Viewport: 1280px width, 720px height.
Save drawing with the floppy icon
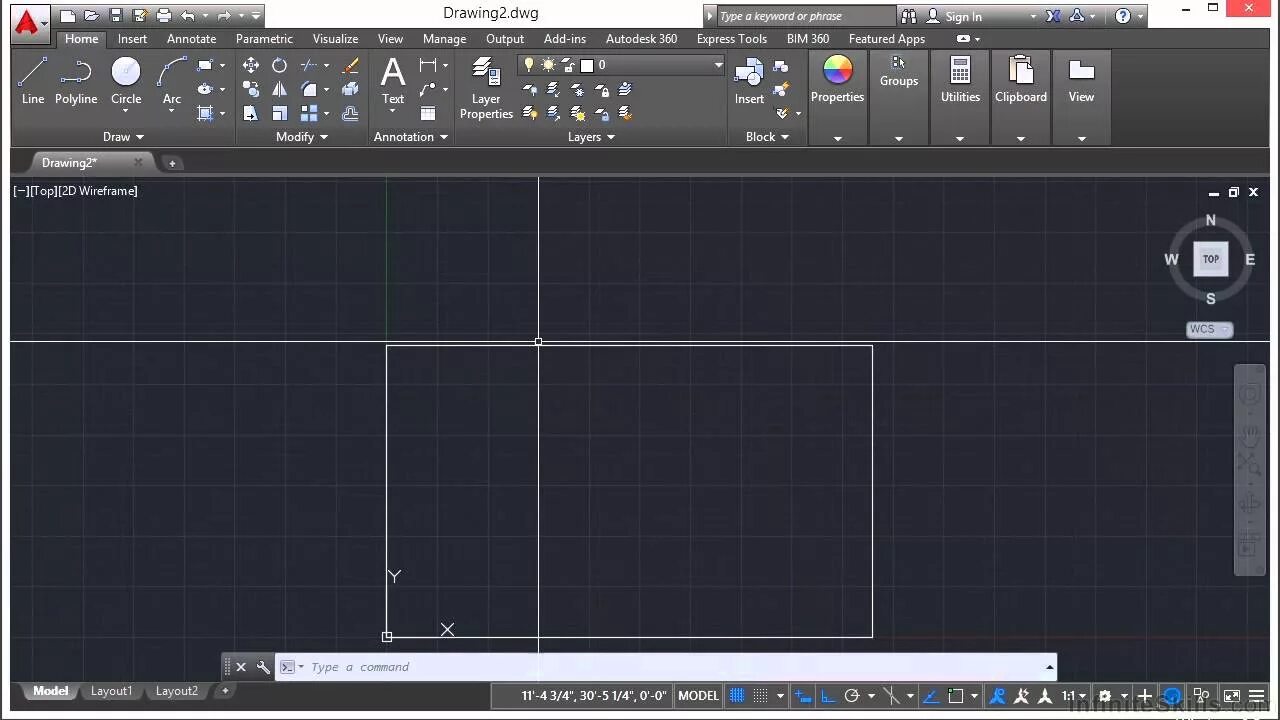click(116, 16)
